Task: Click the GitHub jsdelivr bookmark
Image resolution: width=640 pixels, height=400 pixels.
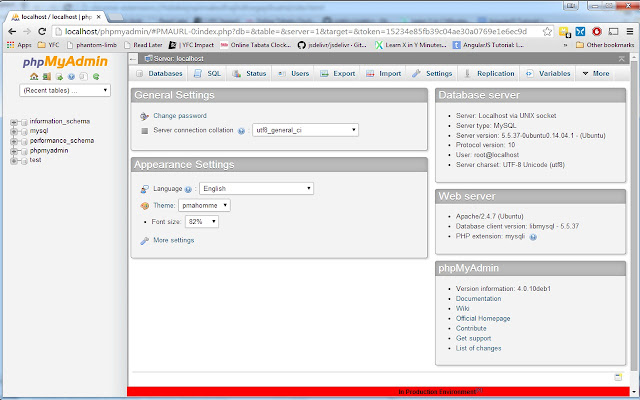Action: click(x=332, y=45)
